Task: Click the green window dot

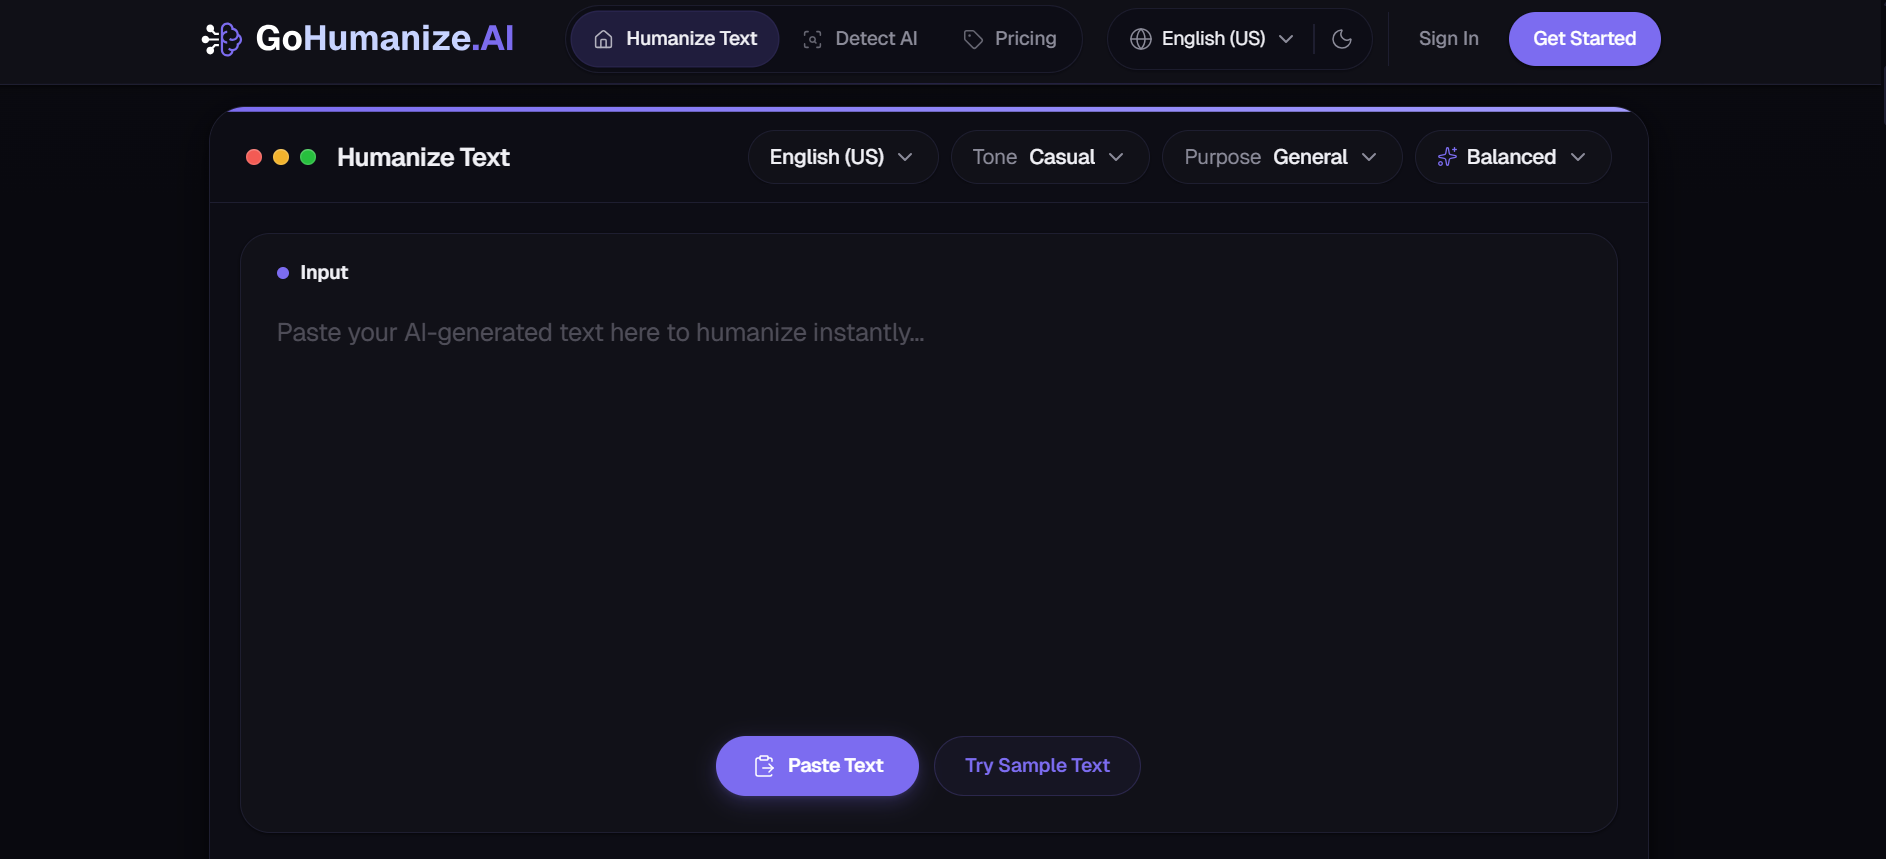Action: [308, 157]
